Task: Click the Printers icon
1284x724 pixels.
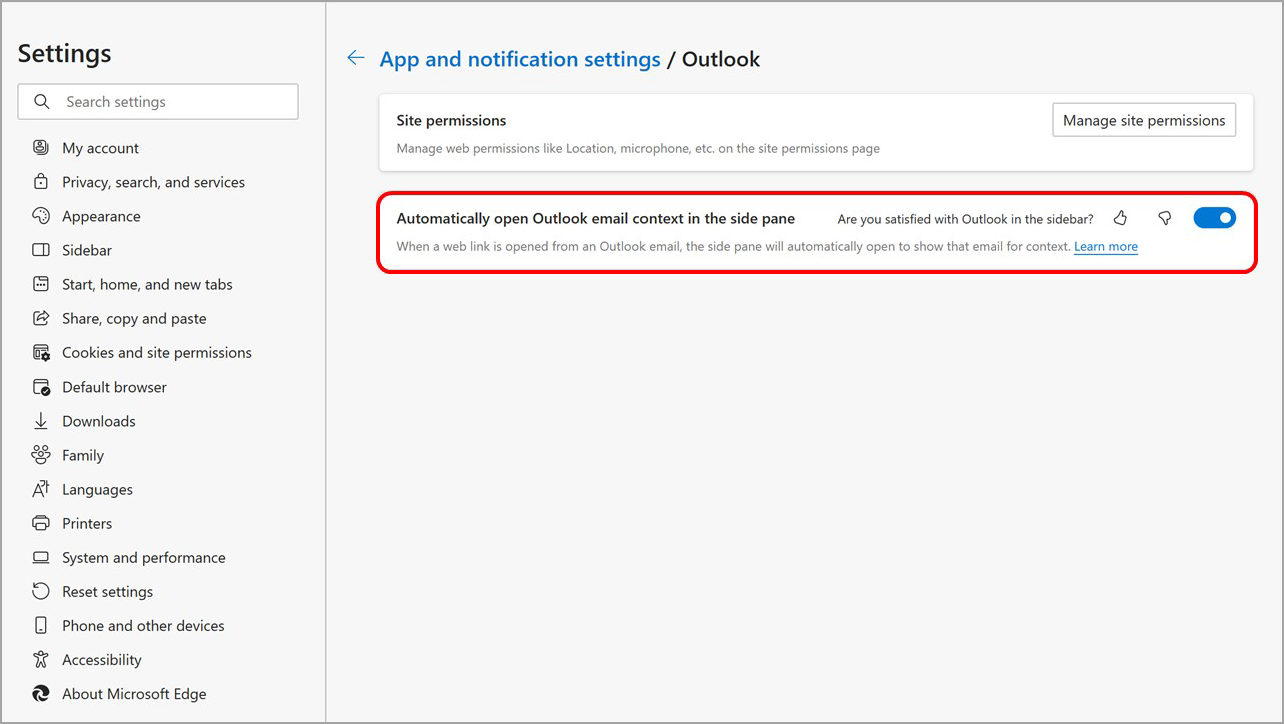Action: click(41, 523)
